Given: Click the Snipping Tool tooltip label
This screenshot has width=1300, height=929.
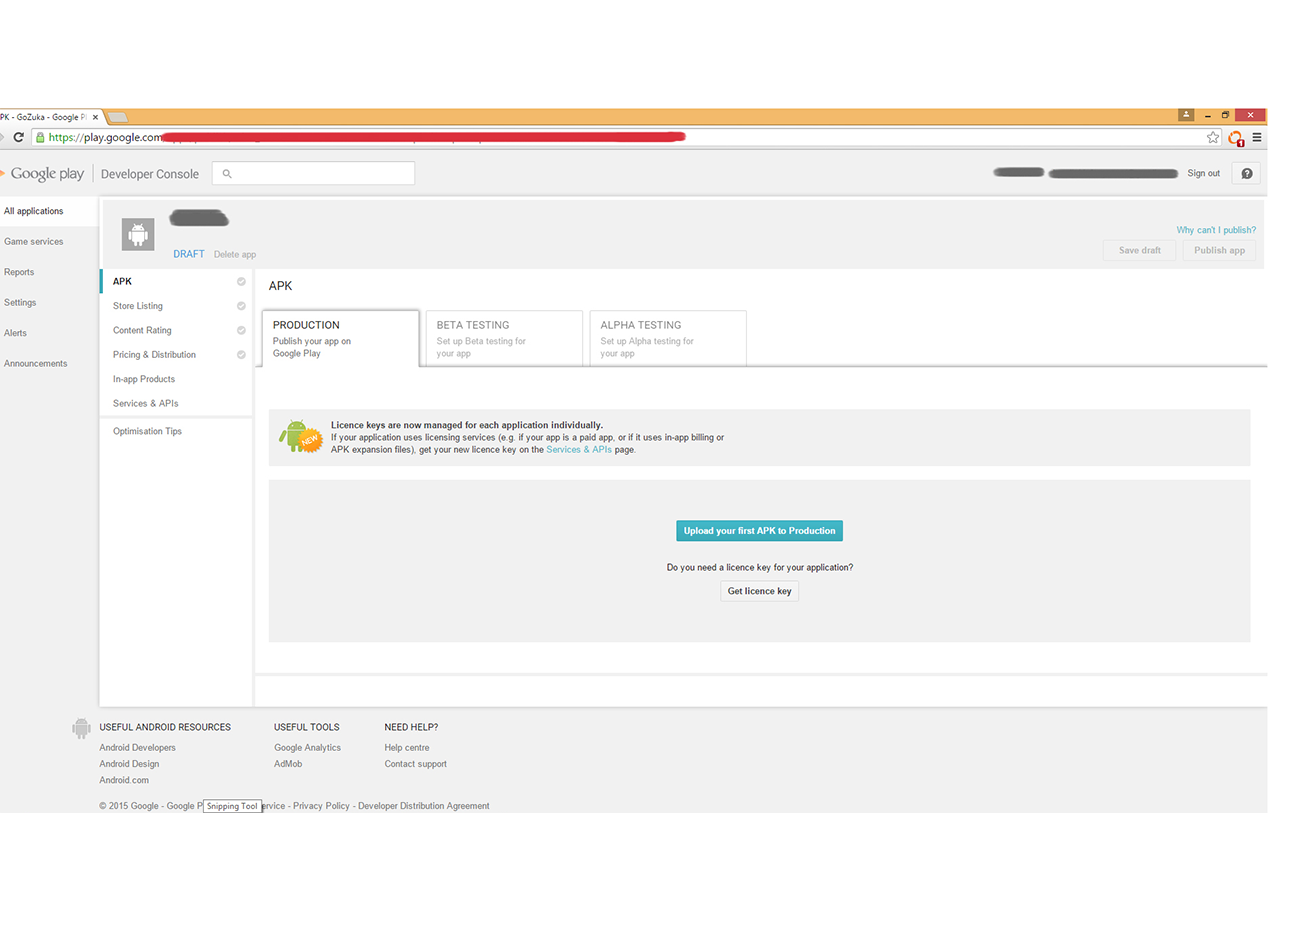Looking at the screenshot, I should [x=232, y=806].
